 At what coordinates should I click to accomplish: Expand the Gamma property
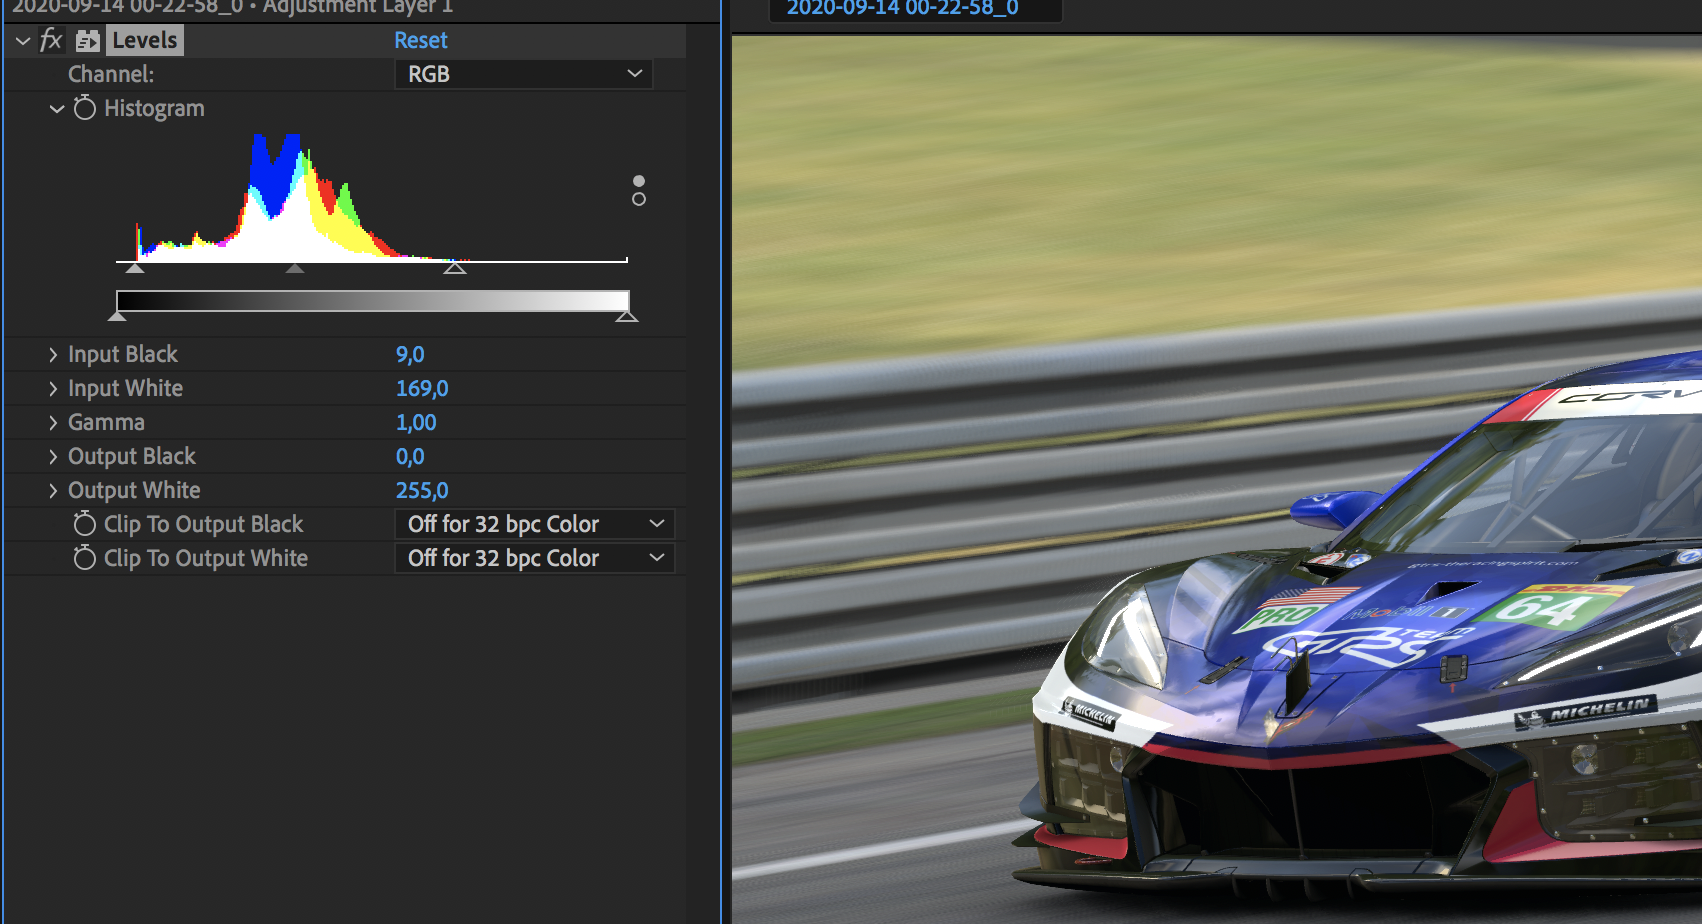[53, 422]
